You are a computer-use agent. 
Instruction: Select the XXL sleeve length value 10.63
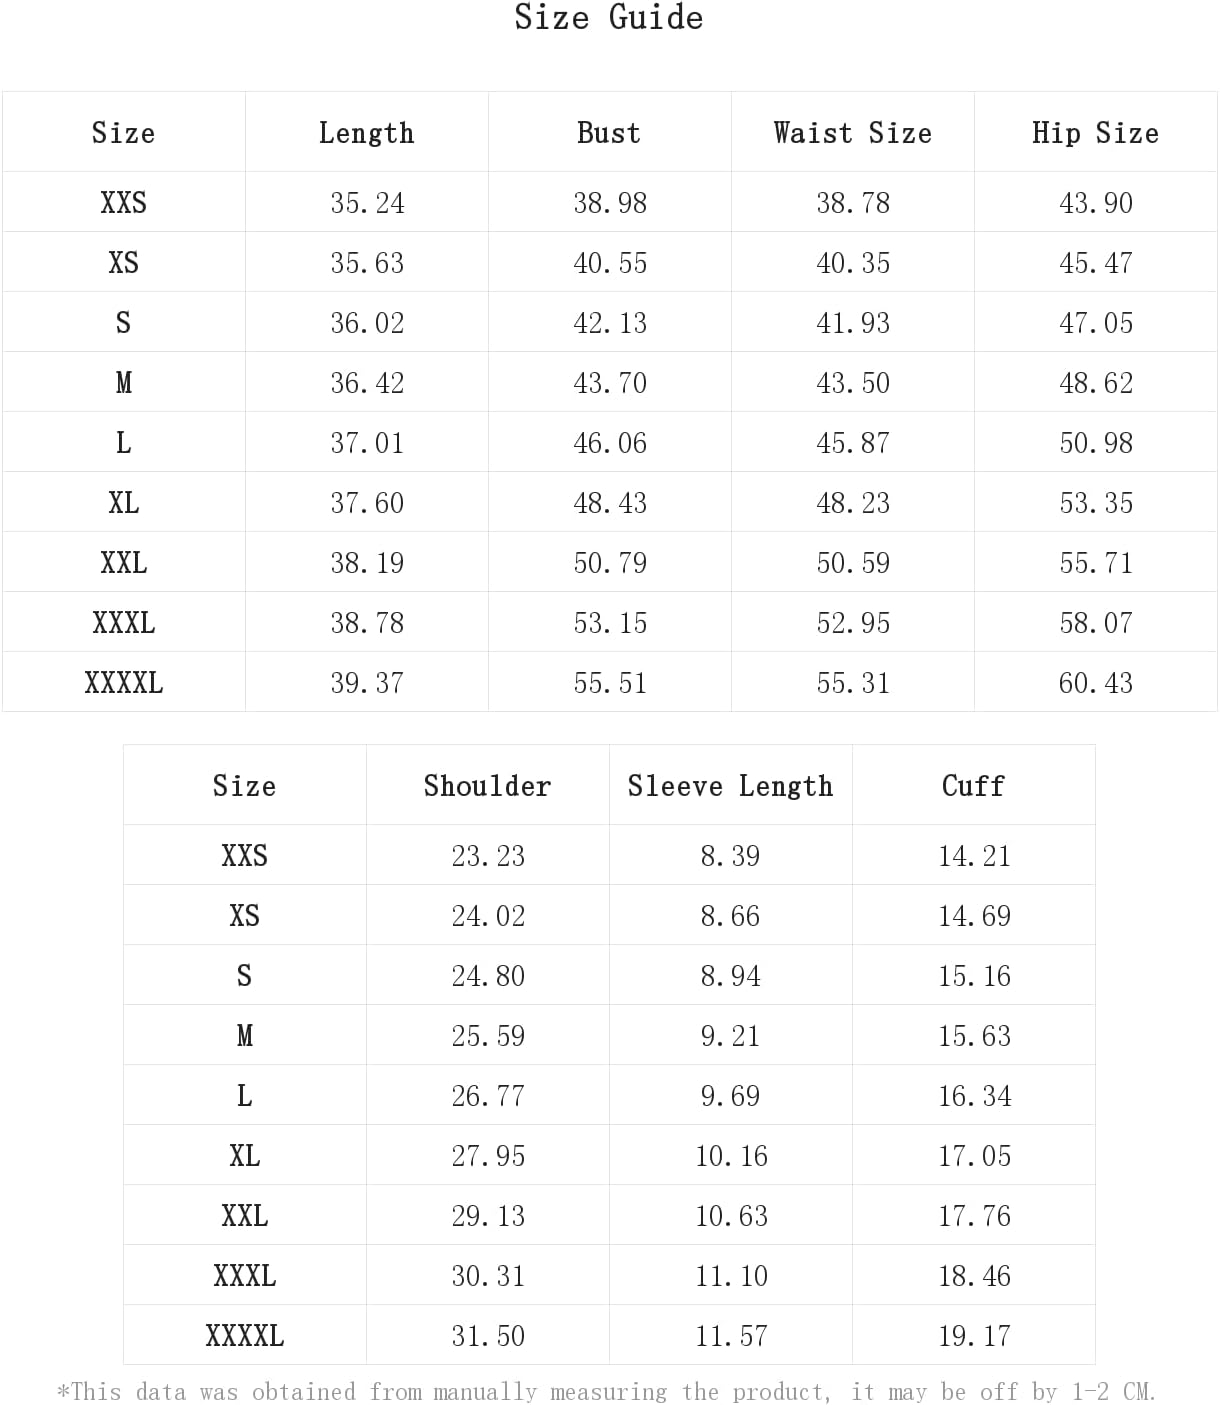pos(731,1216)
